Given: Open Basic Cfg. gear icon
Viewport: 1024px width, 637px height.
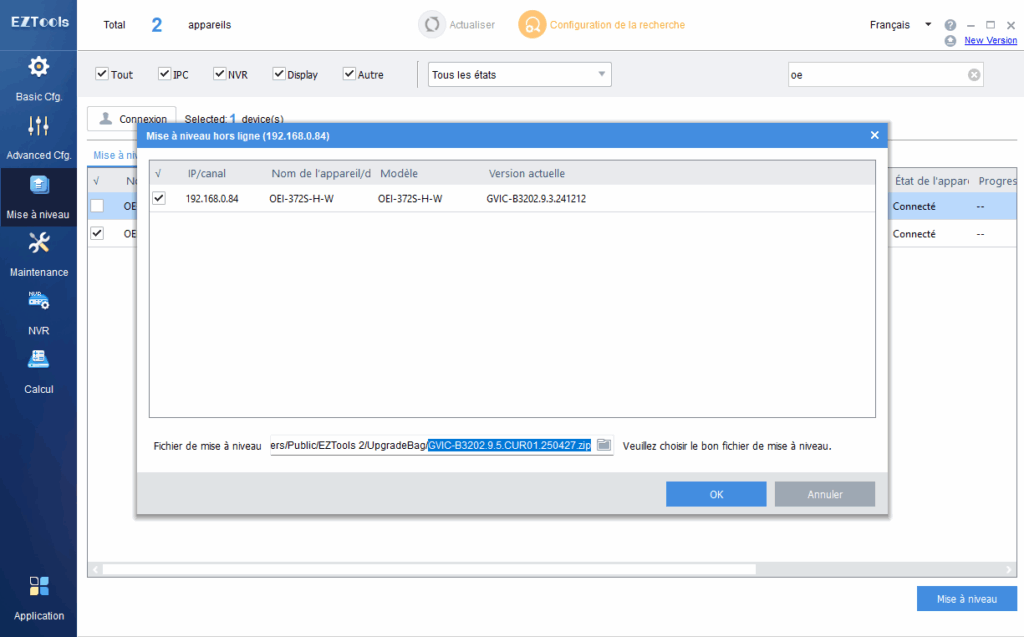Looking at the screenshot, I should (39, 67).
